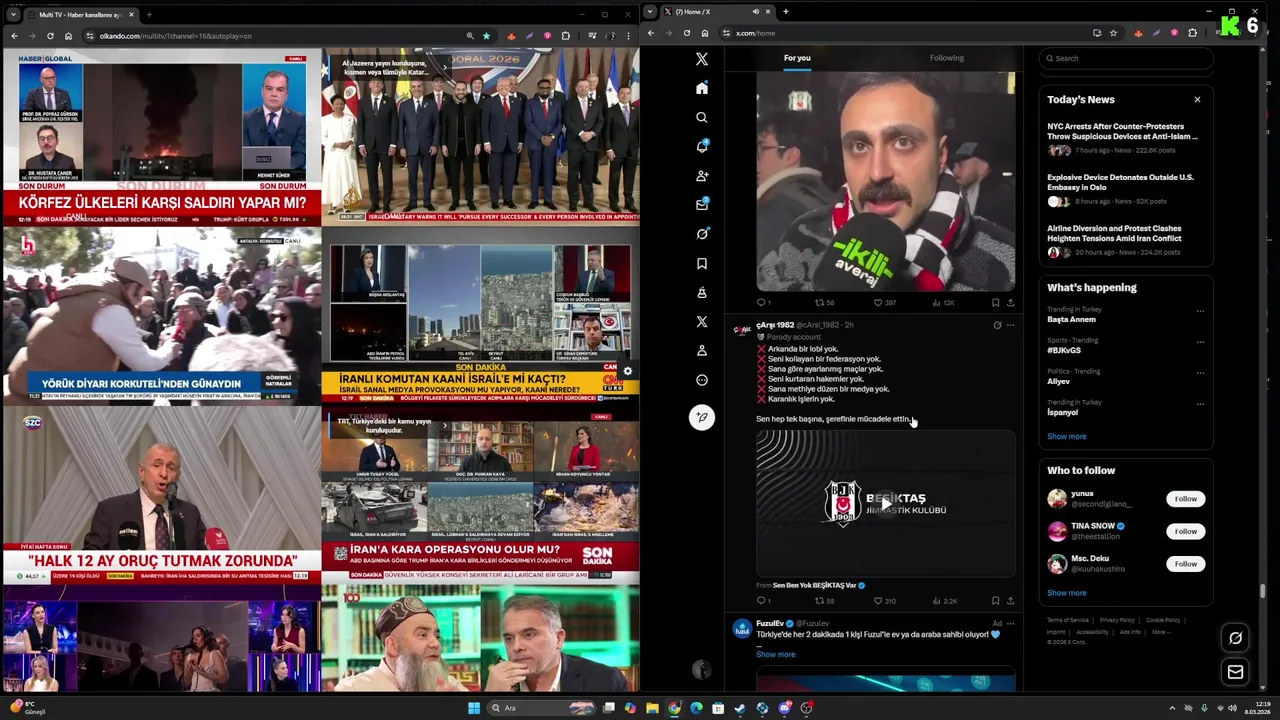Open Profile icon in X sidebar

click(x=702, y=351)
